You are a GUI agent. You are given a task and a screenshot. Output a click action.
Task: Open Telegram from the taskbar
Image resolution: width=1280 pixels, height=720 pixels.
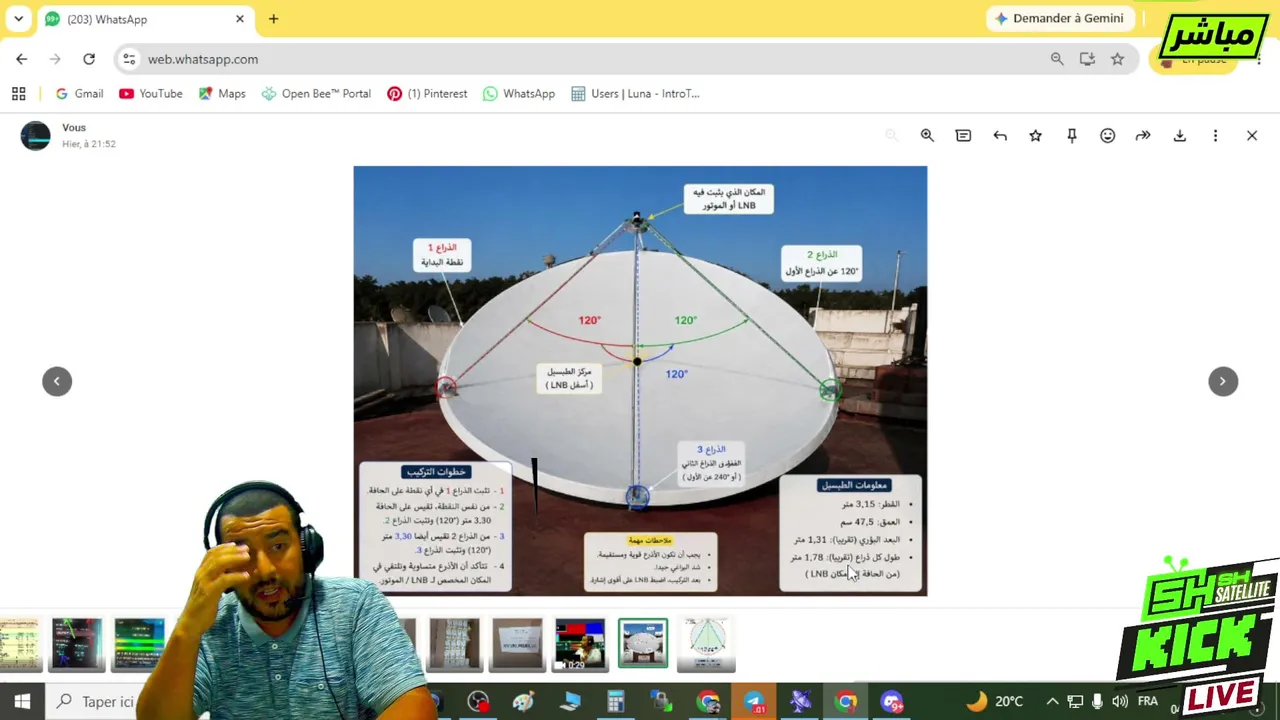(754, 702)
